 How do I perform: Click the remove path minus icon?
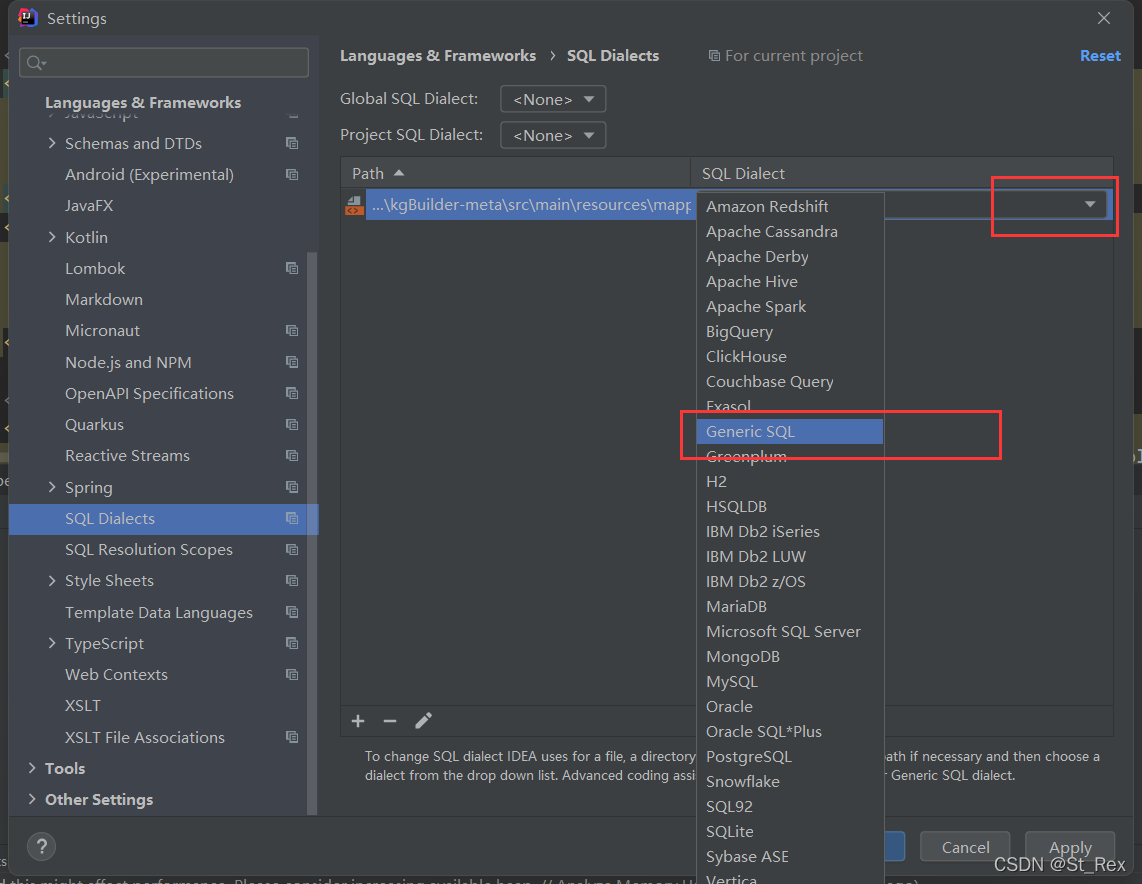(x=390, y=721)
